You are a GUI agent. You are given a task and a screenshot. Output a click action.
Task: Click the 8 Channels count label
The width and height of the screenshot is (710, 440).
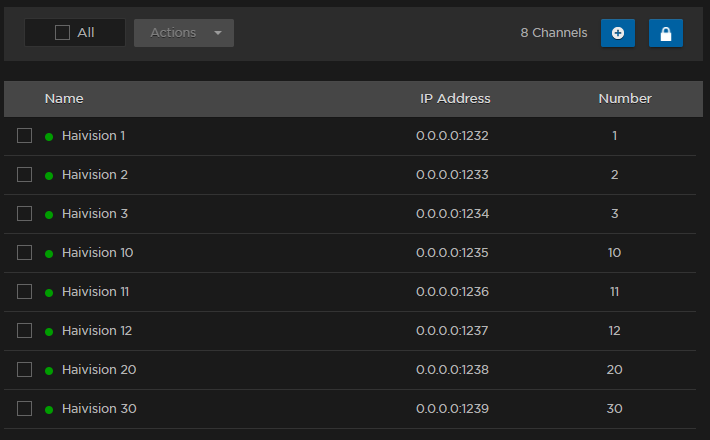tap(554, 33)
